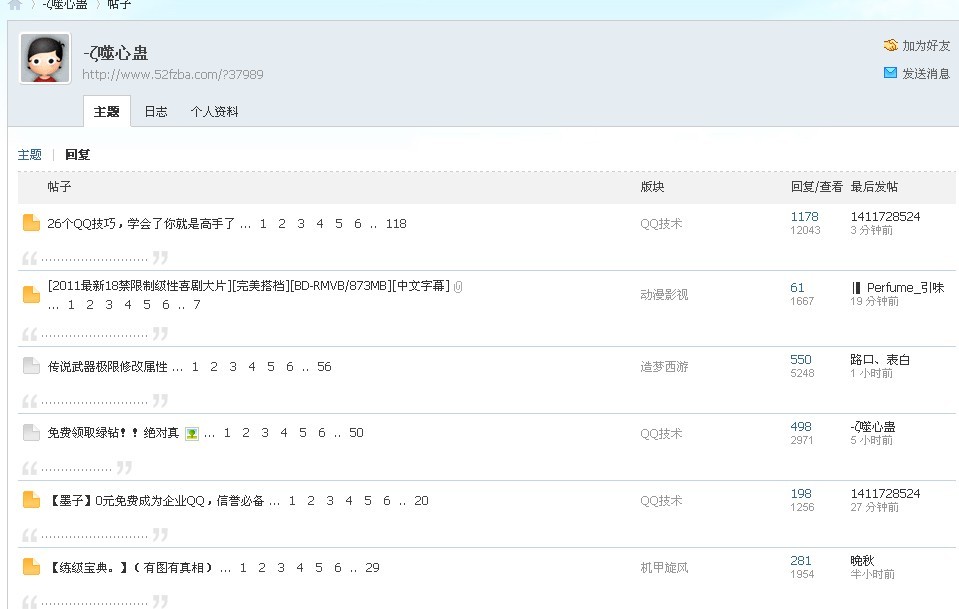Open the 机甲旋风 board link
Image resolution: width=959 pixels, height=609 pixels.
point(664,568)
